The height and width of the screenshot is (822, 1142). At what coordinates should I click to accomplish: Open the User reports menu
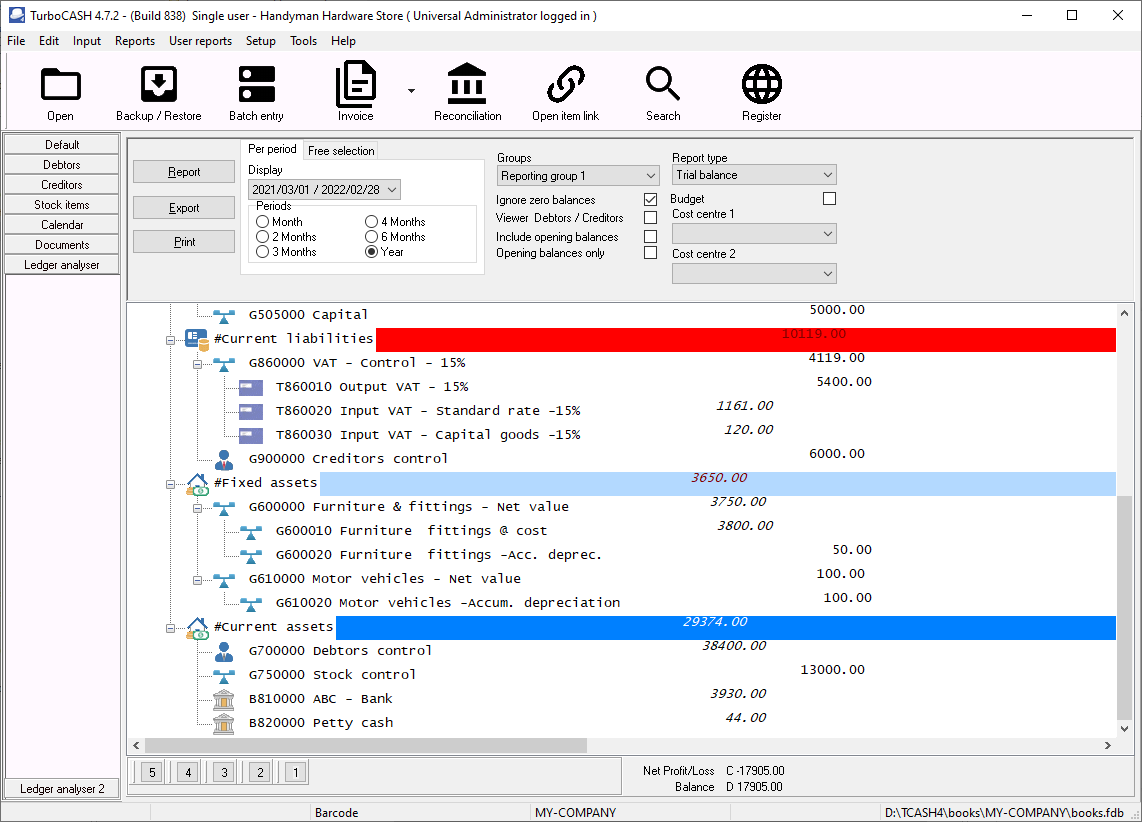click(x=200, y=41)
